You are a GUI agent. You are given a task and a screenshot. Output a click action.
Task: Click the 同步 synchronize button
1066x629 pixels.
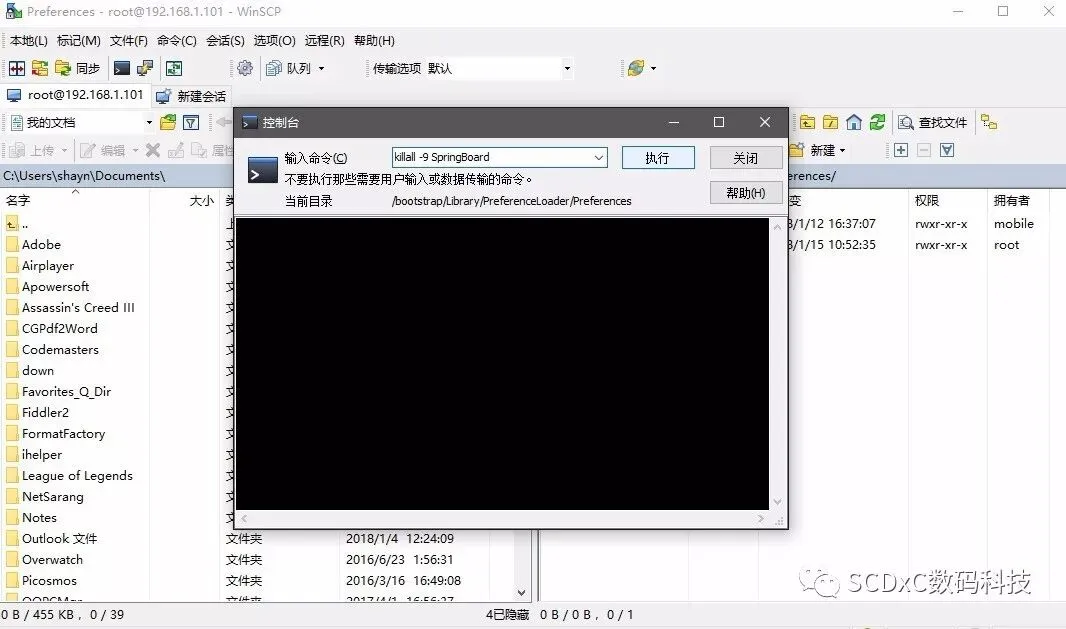click(x=78, y=68)
